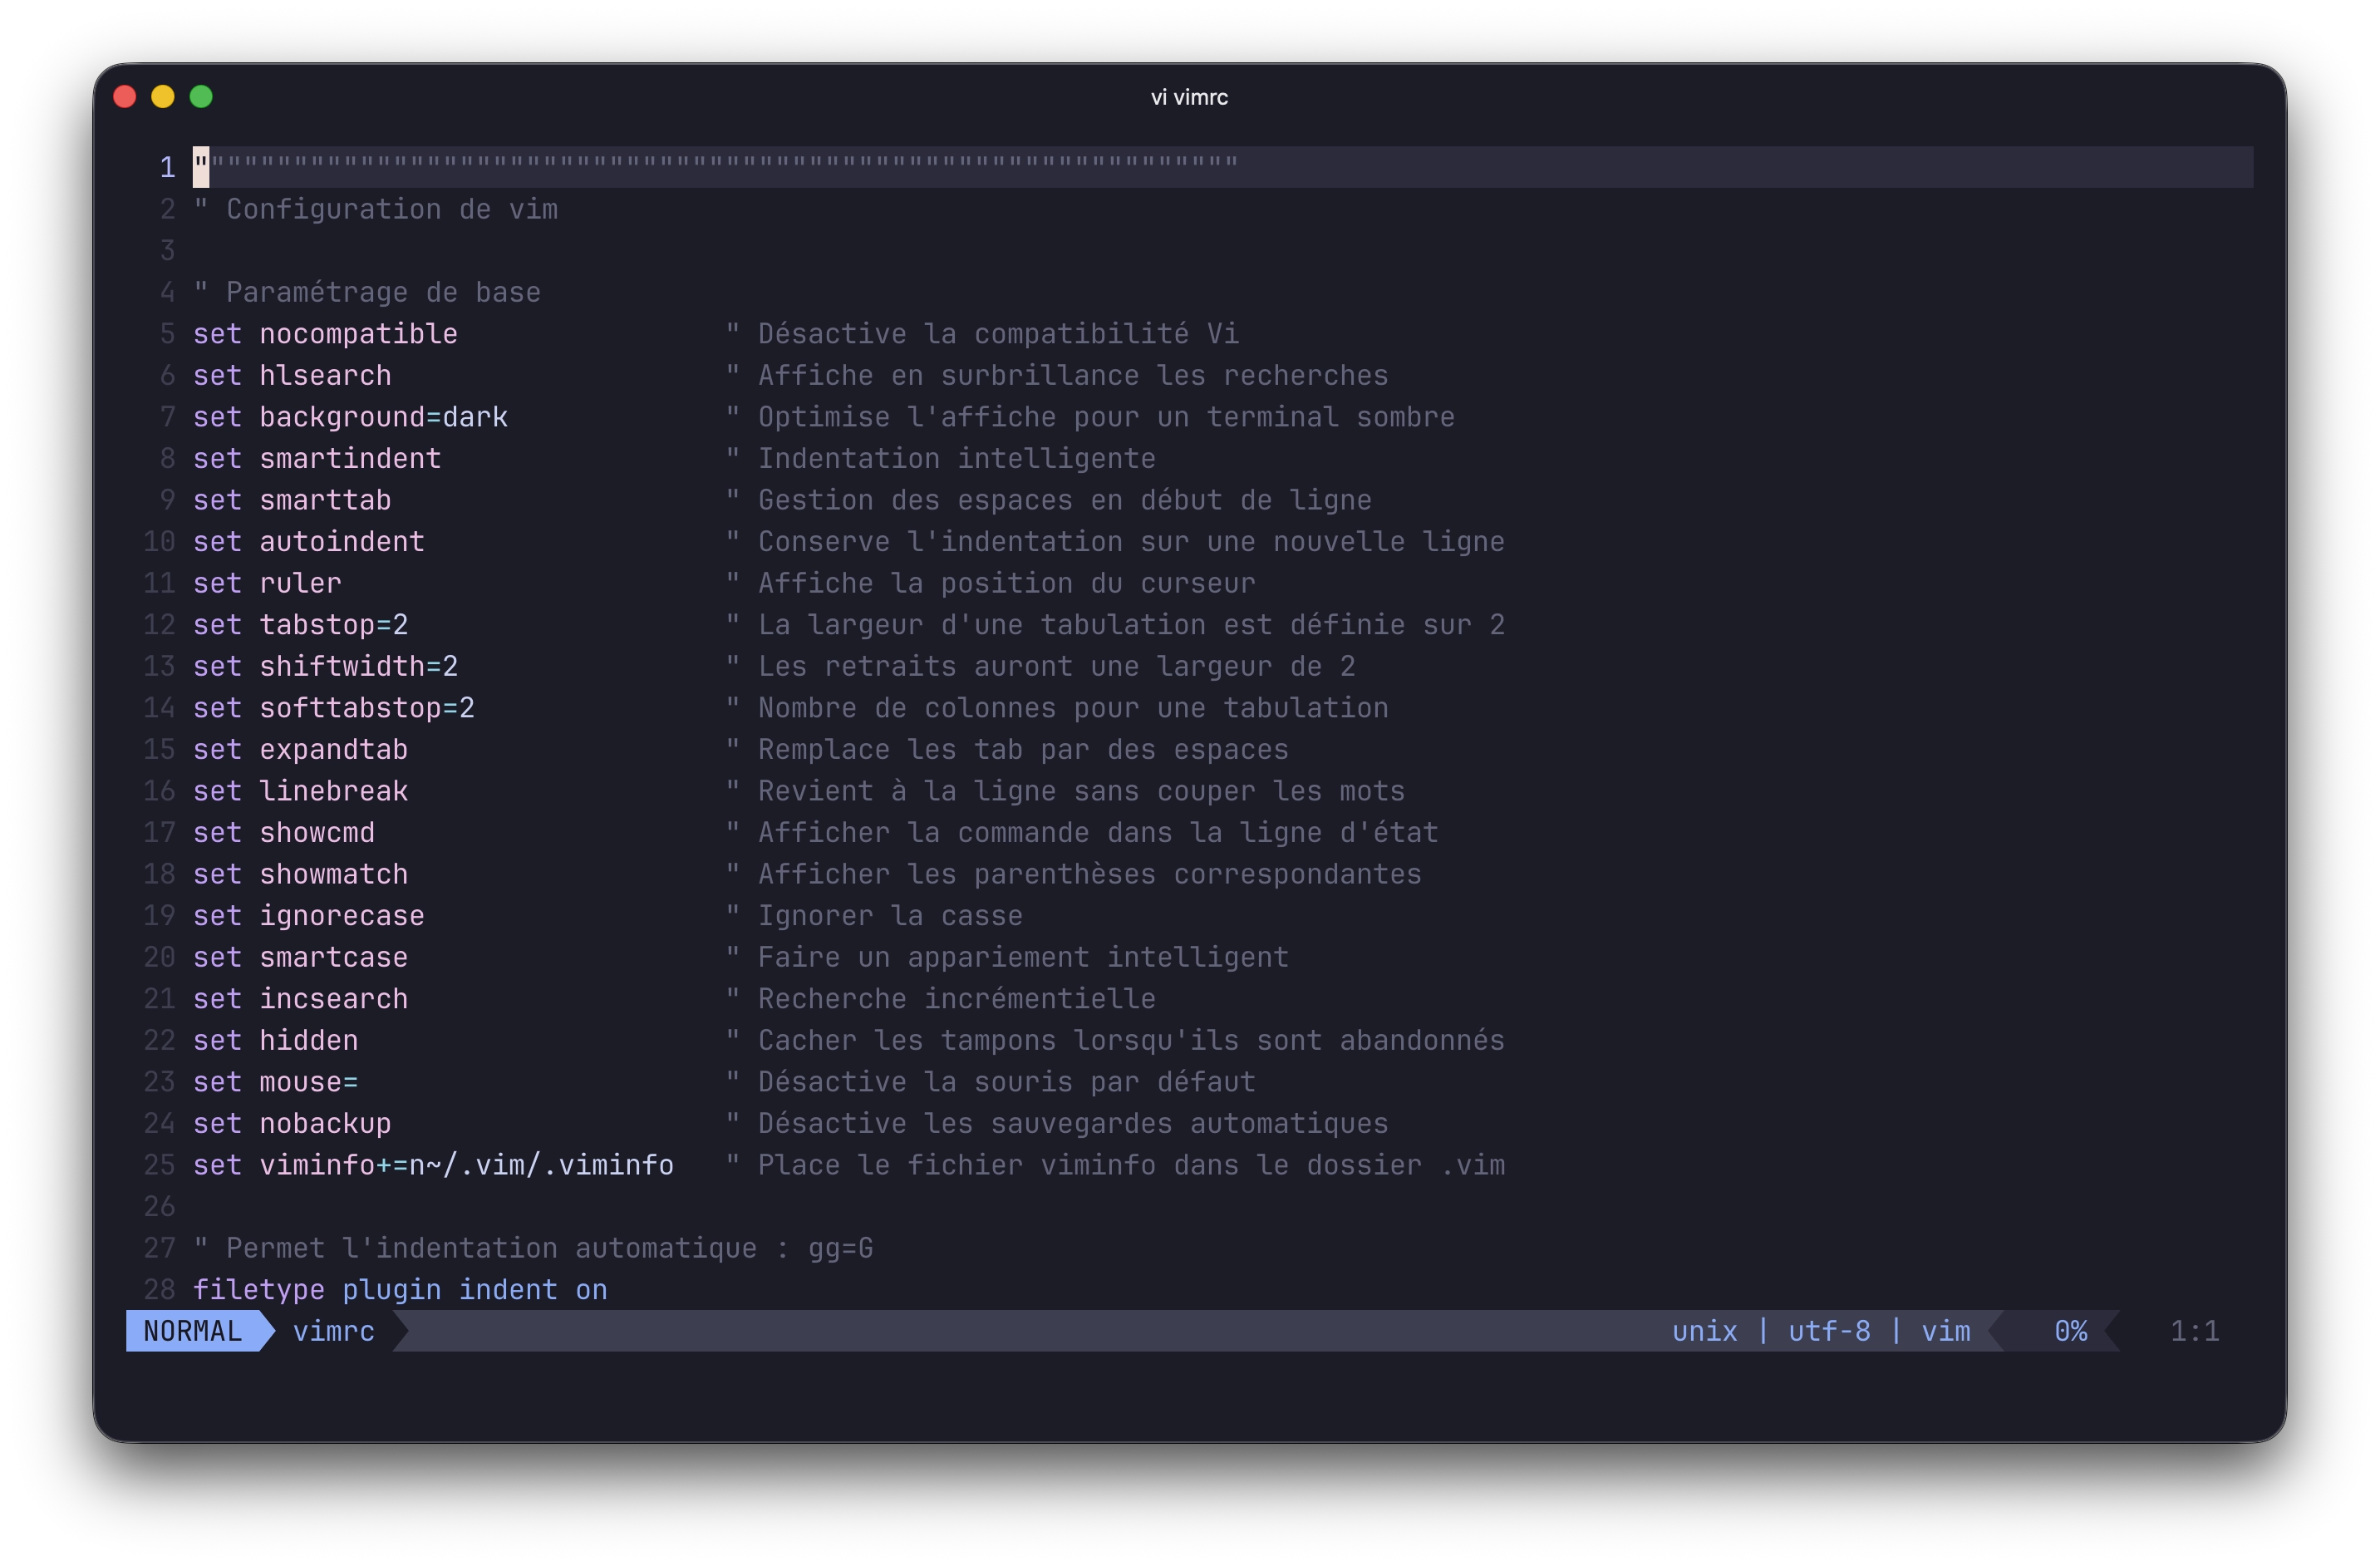The image size is (2380, 1566).
Task: Click 'set mouse=' on line 23
Action: click(x=276, y=1082)
